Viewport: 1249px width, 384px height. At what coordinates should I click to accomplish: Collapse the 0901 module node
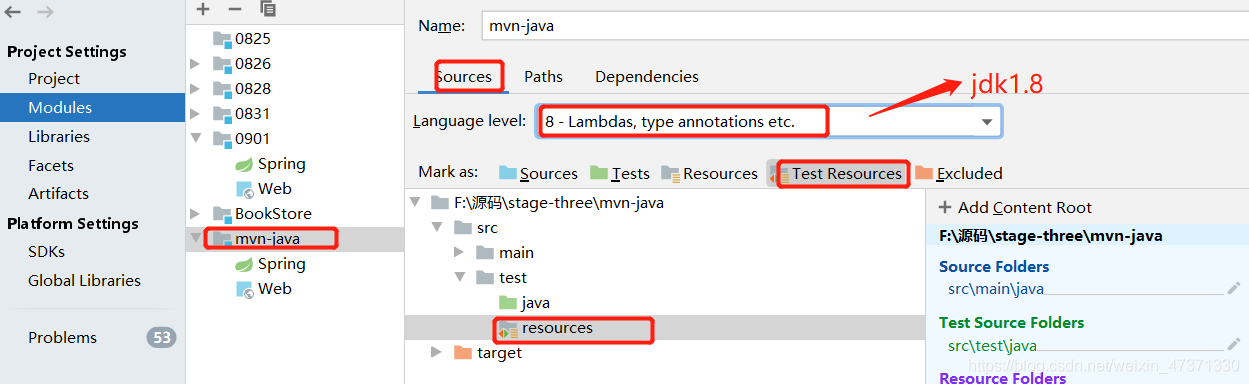195,139
